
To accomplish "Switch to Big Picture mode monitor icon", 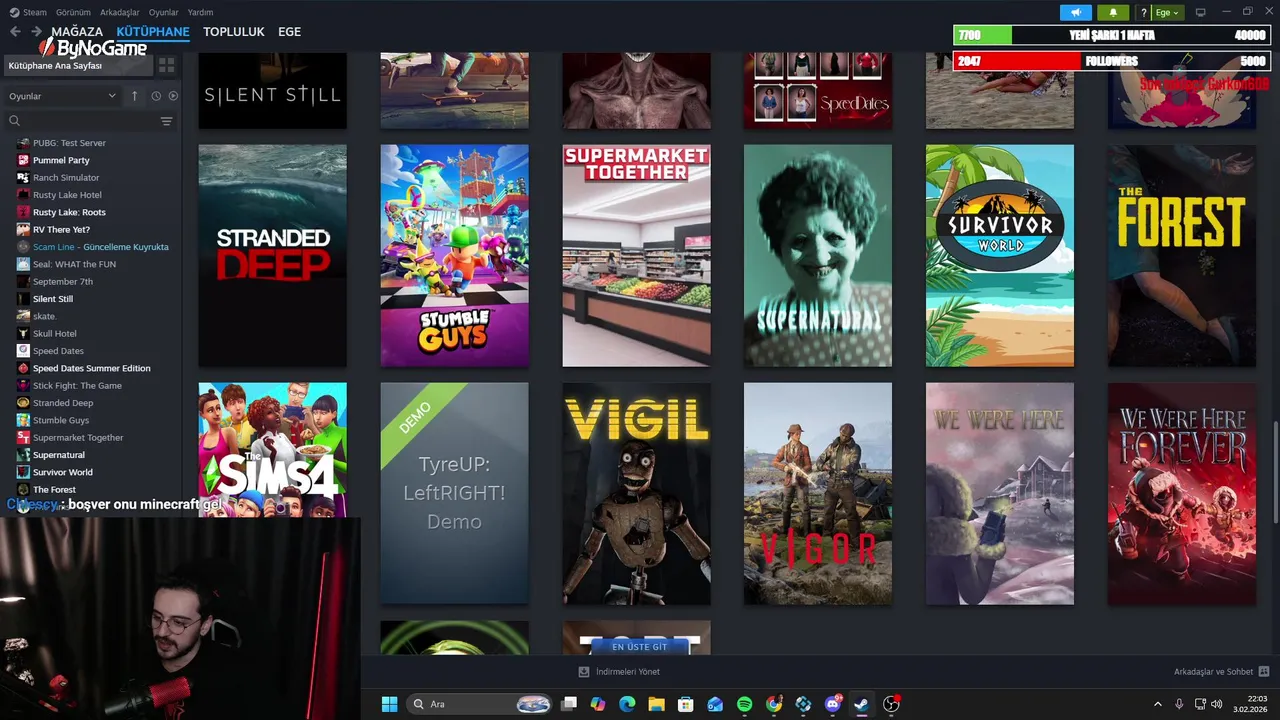I will click(x=1201, y=12).
